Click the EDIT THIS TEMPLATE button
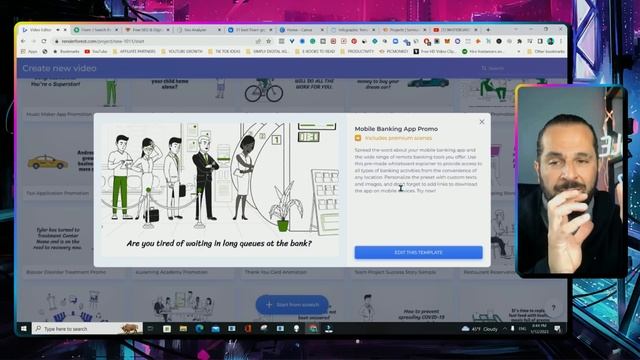This screenshot has width=640, height=360. pyautogui.click(x=418, y=252)
